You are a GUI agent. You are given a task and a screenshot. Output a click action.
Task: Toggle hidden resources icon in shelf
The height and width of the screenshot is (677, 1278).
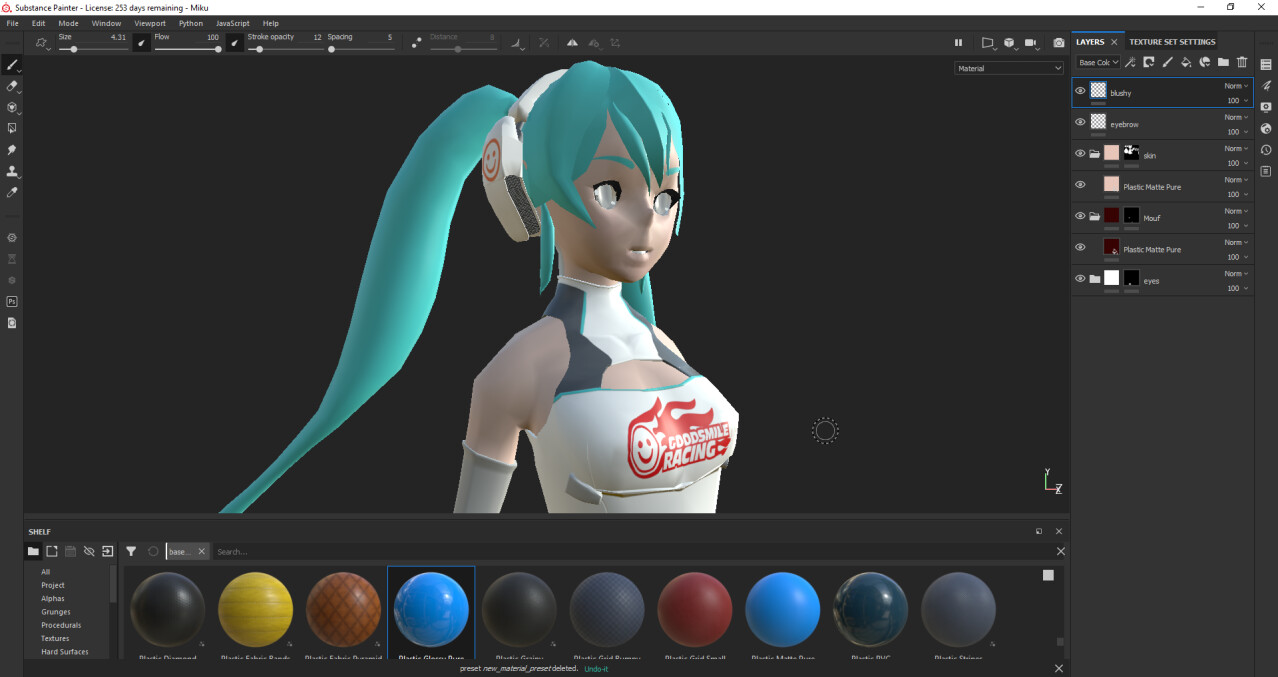89,551
